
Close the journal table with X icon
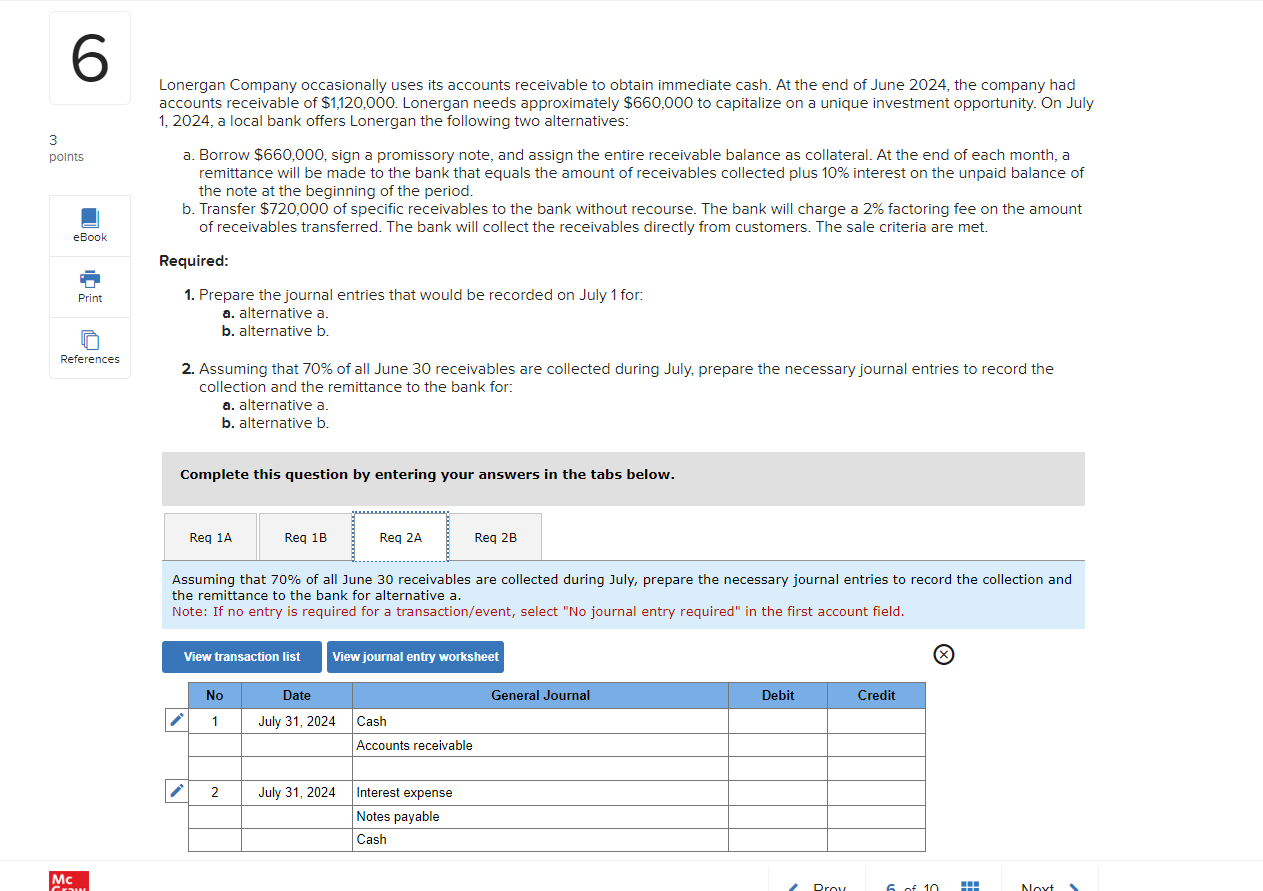(943, 655)
